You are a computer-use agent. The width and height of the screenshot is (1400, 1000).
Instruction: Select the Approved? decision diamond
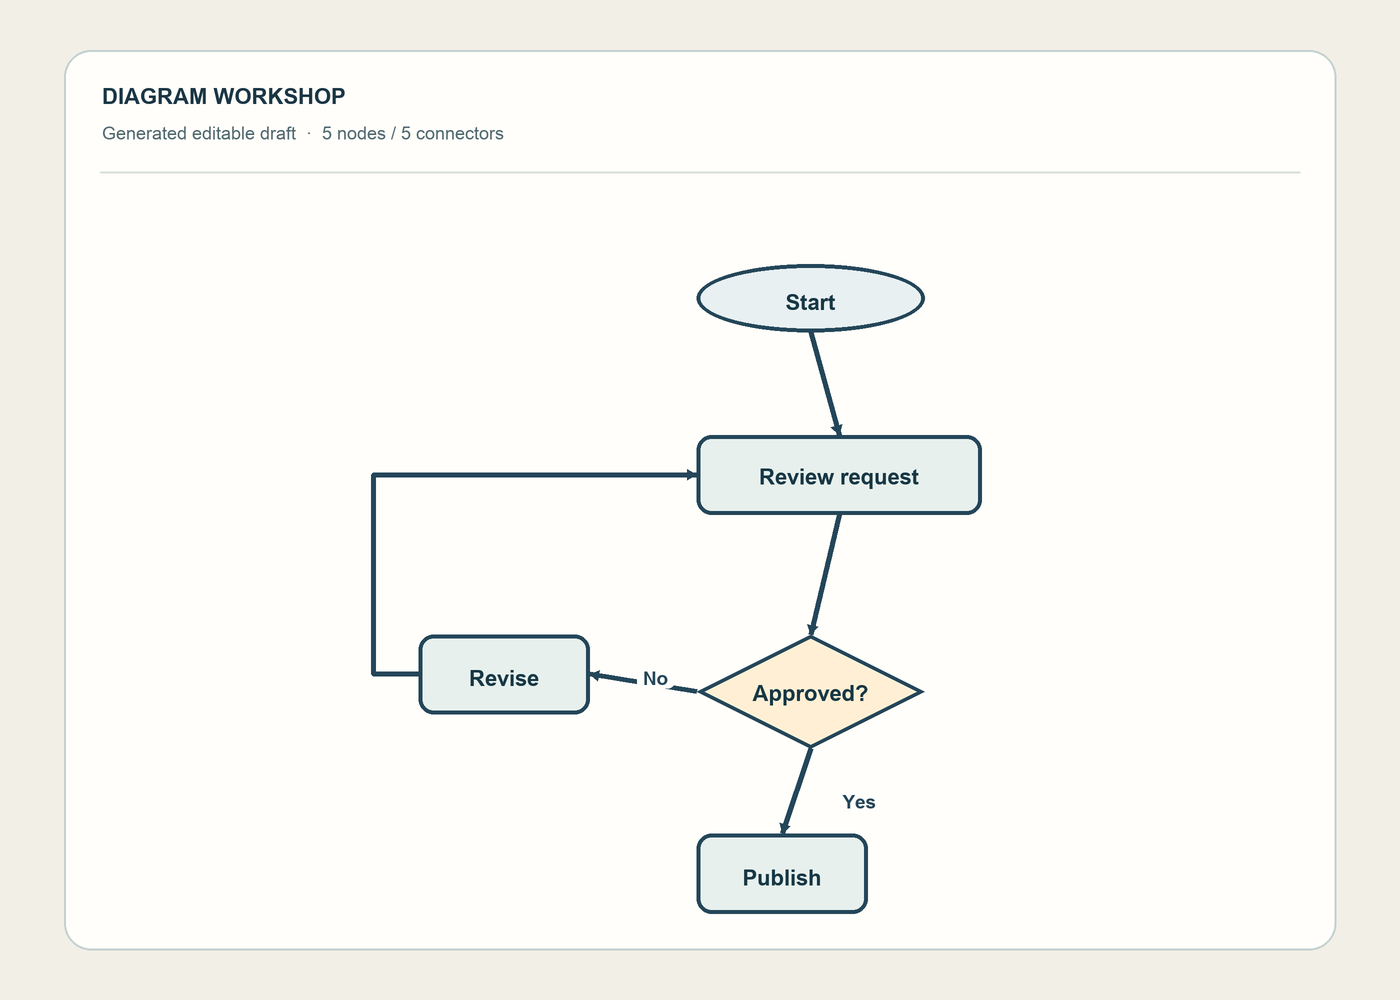pos(810,691)
